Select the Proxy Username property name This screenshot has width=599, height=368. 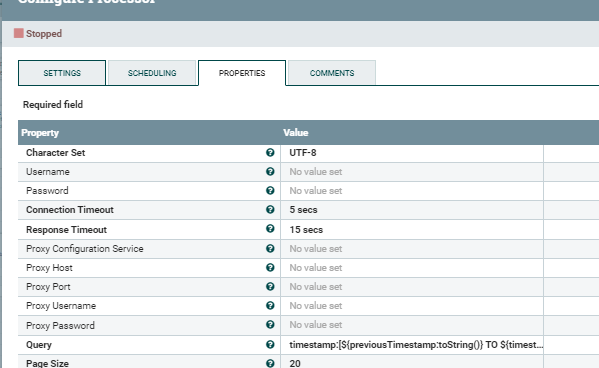coord(61,306)
